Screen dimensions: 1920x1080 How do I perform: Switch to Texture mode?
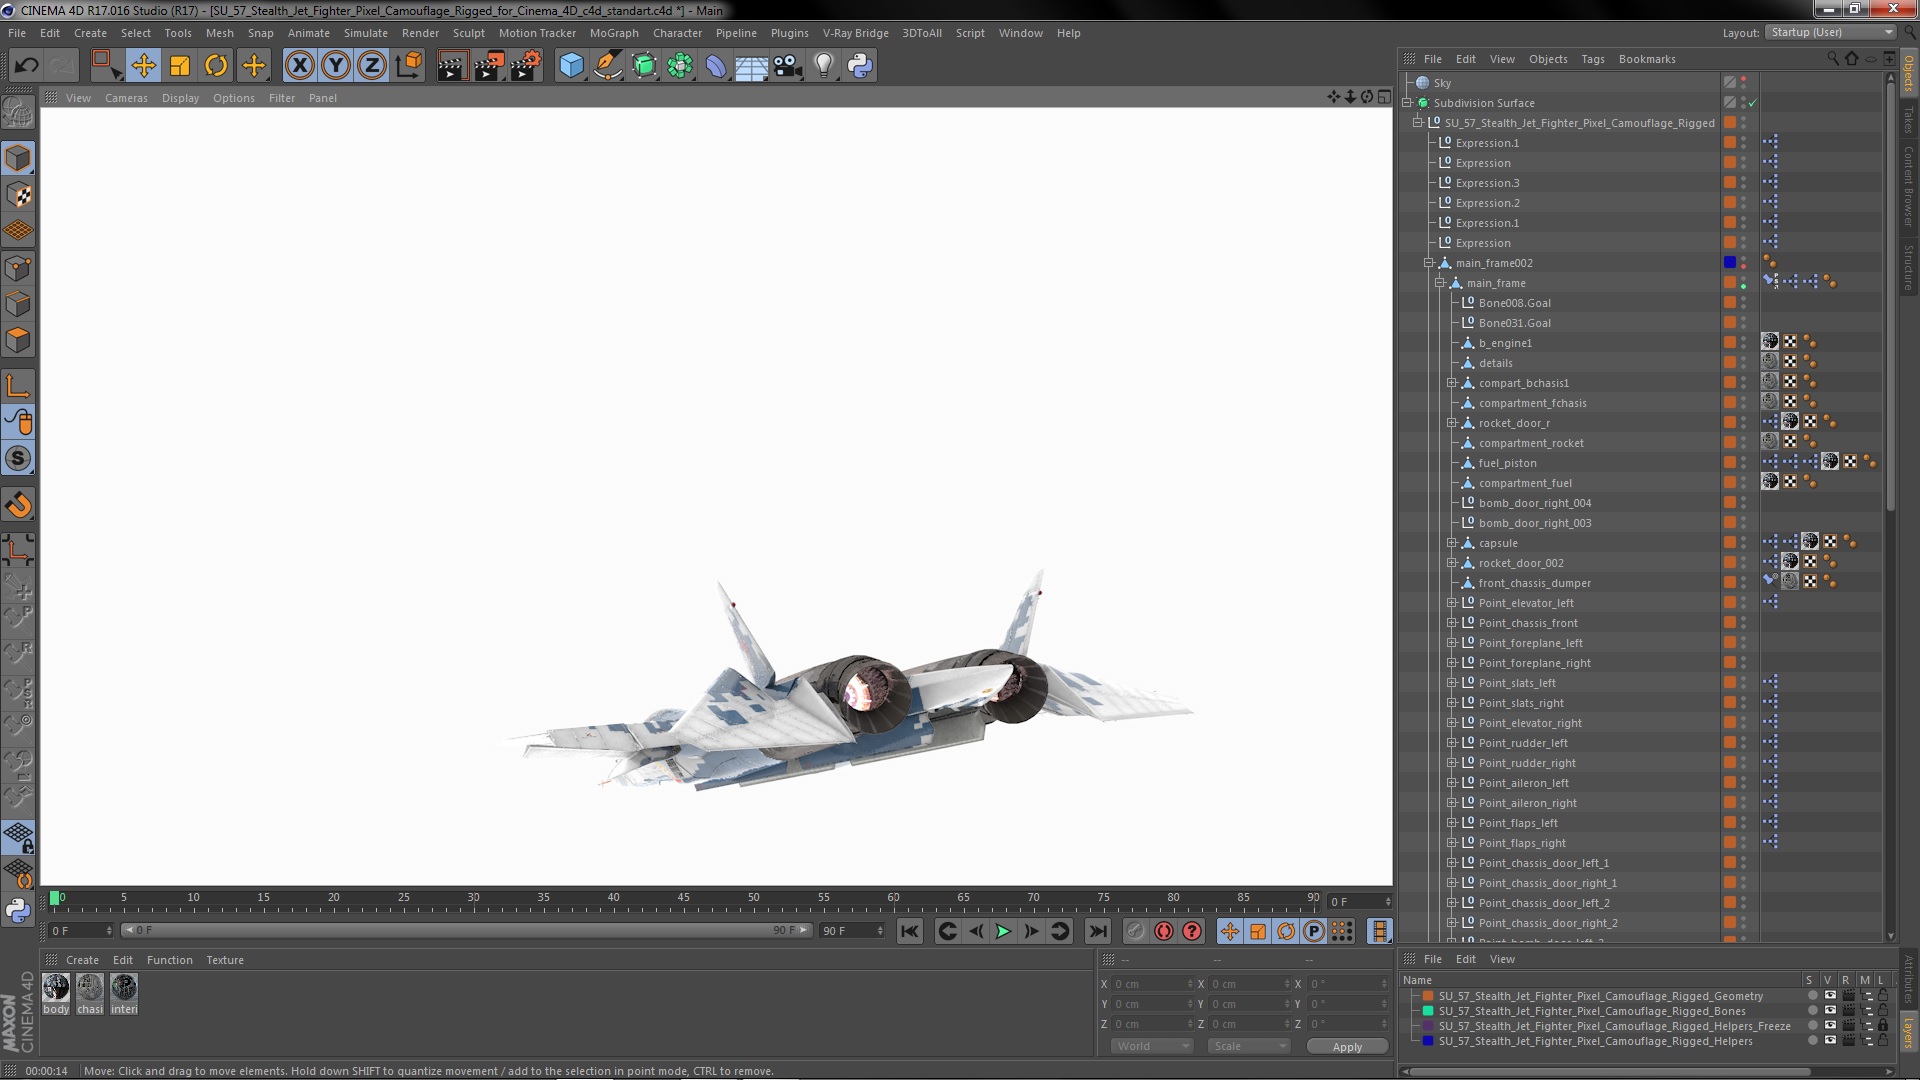coord(18,195)
